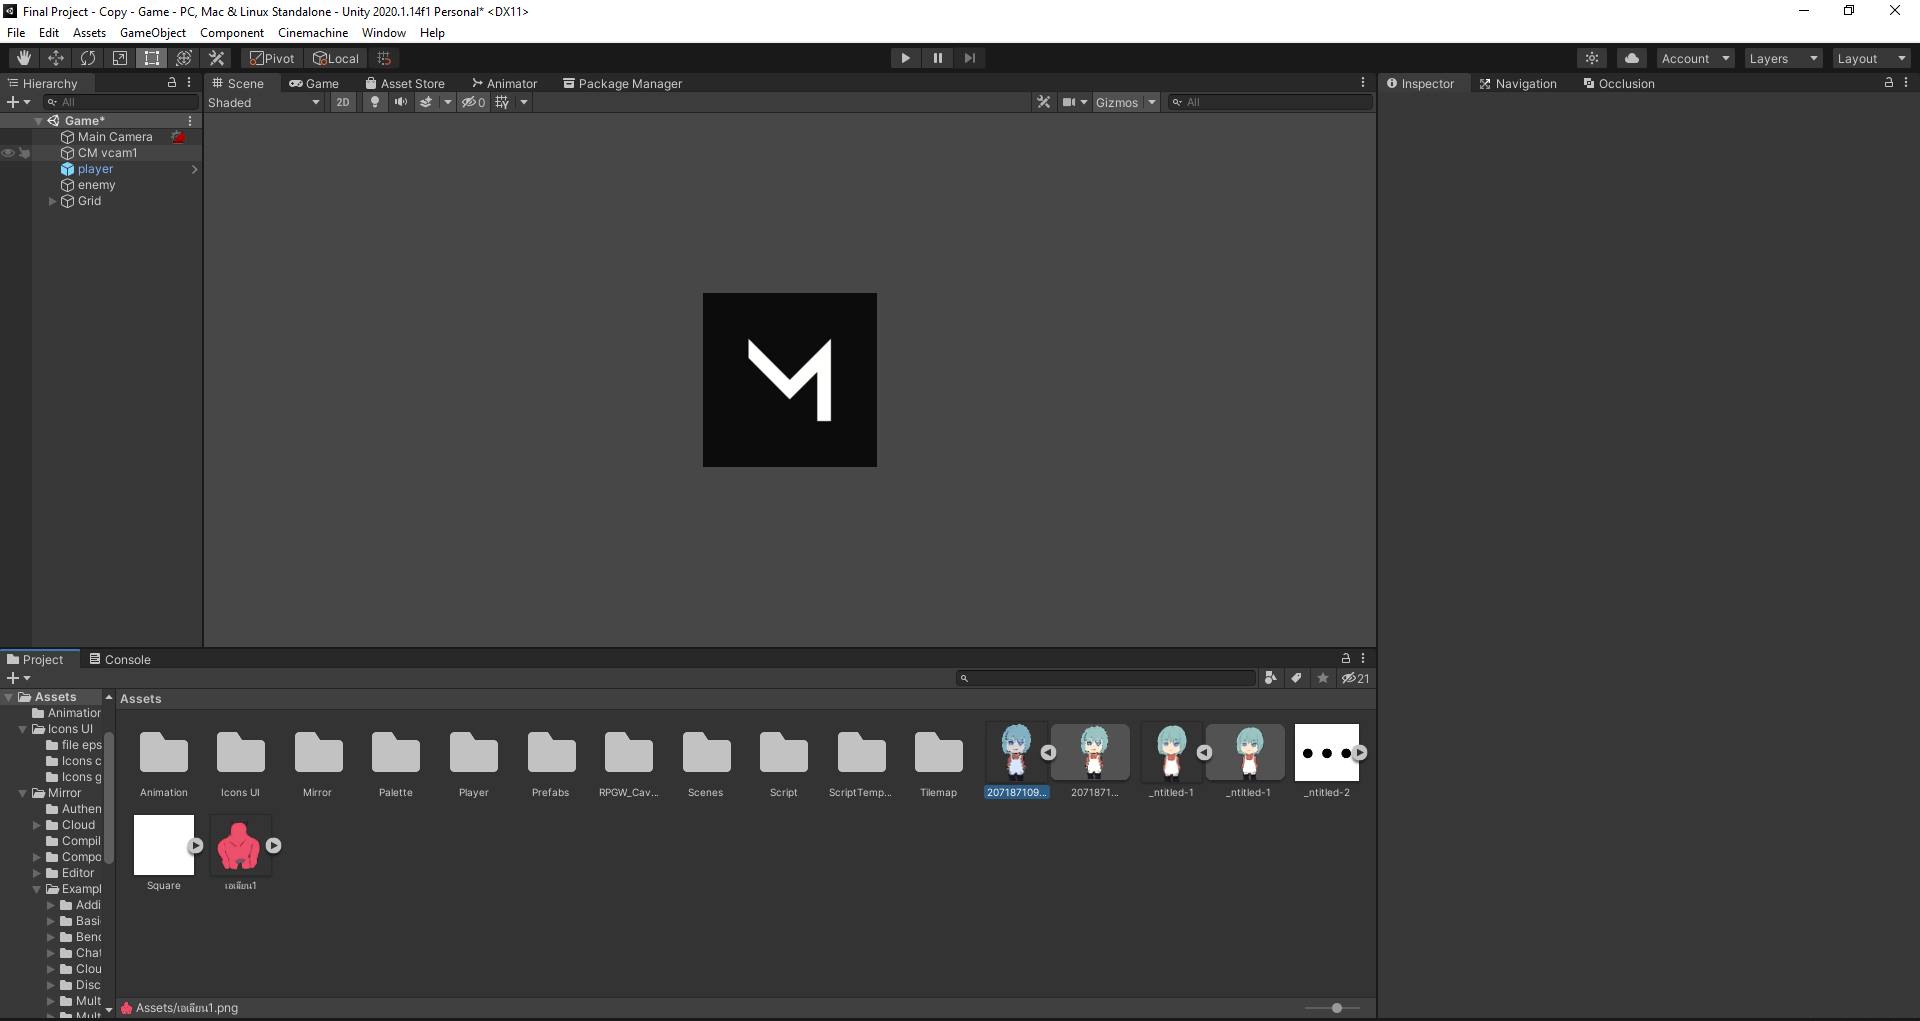Collapse the Mirror folder in tree
The height and width of the screenshot is (1021, 1920).
pos(23,793)
